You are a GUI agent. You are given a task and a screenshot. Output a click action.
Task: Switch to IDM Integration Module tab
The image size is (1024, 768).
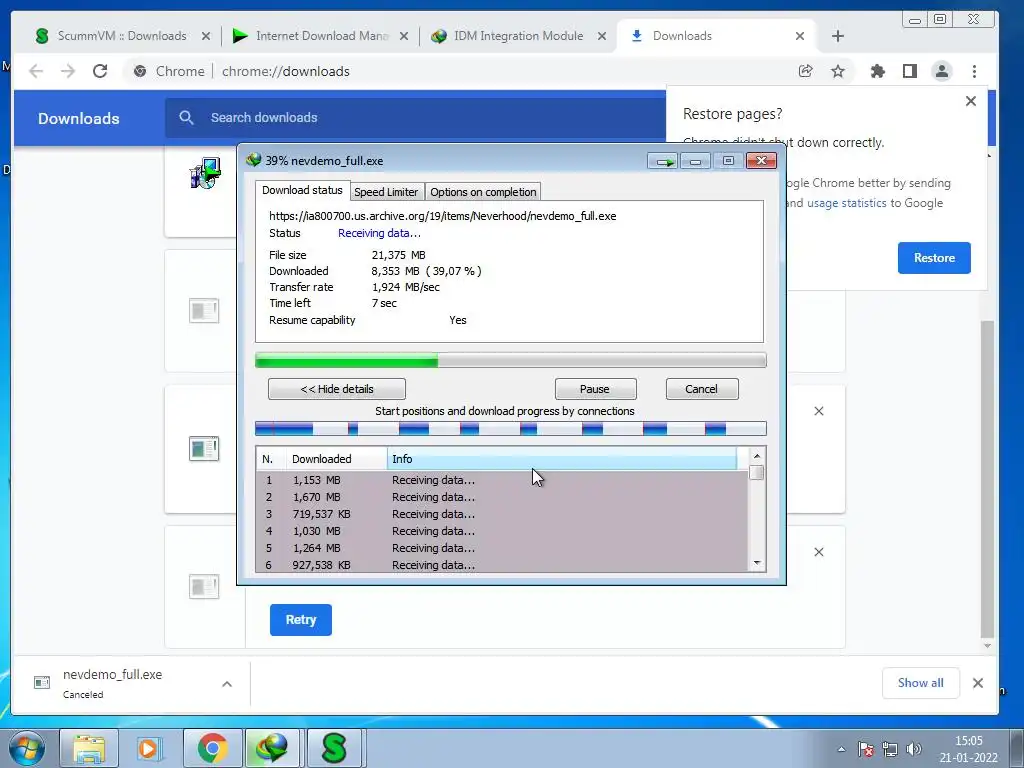(x=518, y=36)
